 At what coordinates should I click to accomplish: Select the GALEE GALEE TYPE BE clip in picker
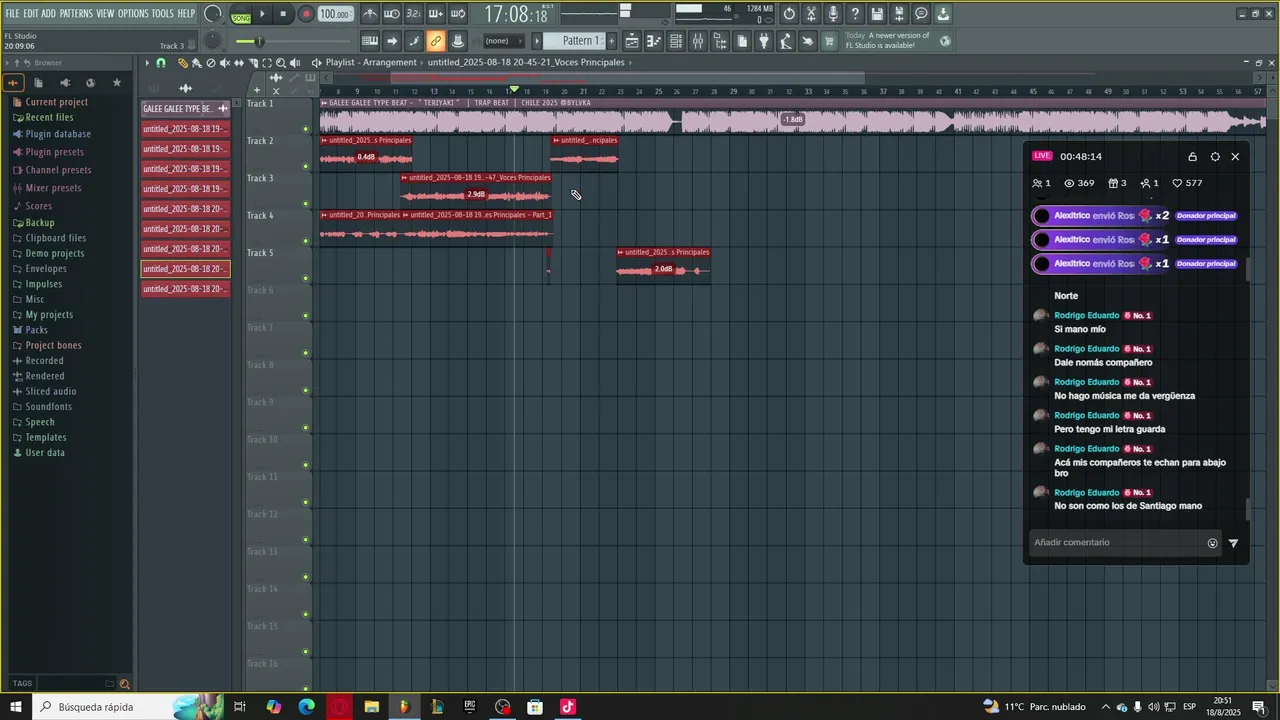click(x=185, y=108)
